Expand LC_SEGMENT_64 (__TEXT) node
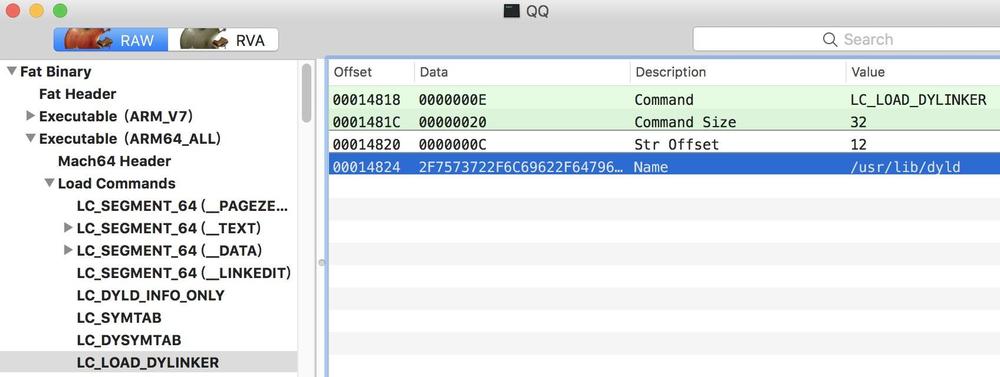 click(x=68, y=228)
